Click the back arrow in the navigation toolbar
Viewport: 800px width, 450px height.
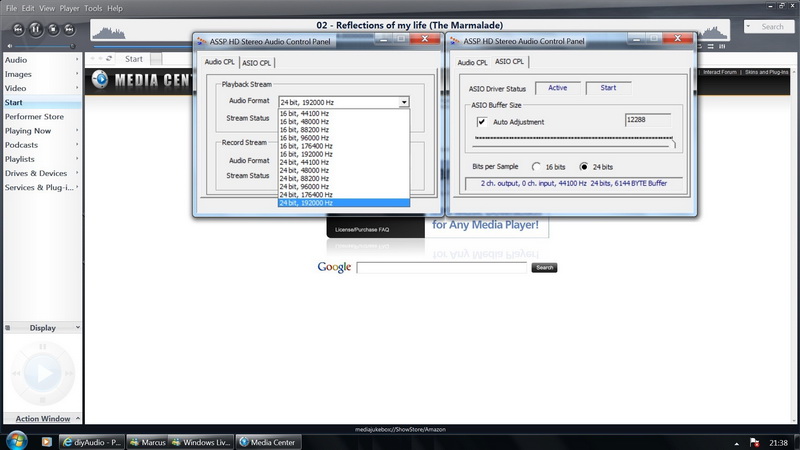point(92,59)
